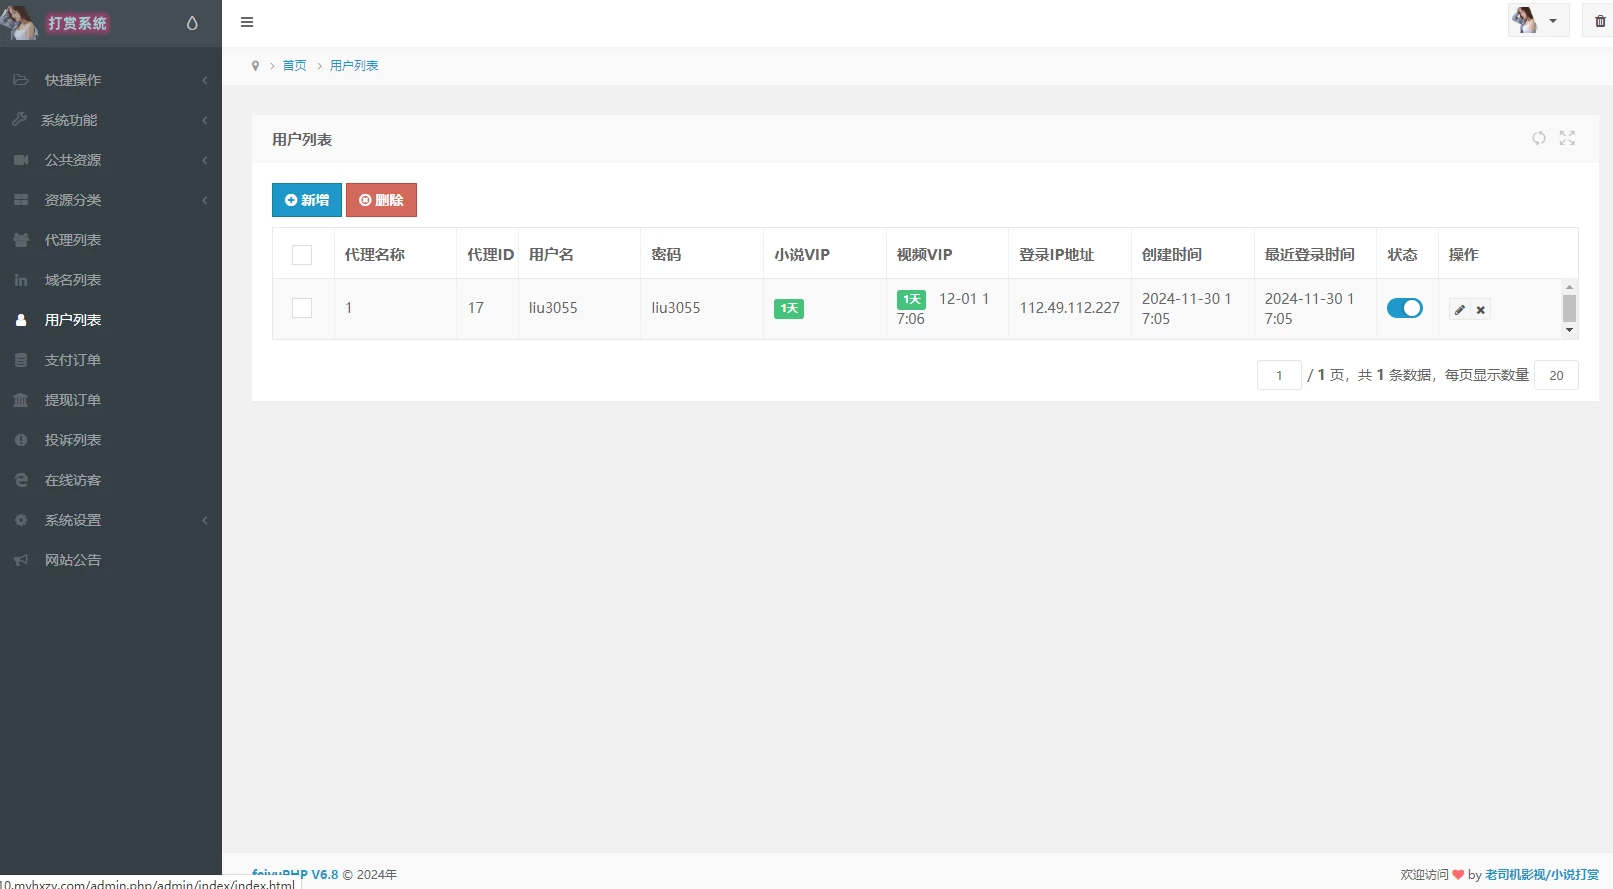Viewport: 1613px width, 889px height.
Task: Click the water drop icon in sidebar header
Action: tap(192, 23)
